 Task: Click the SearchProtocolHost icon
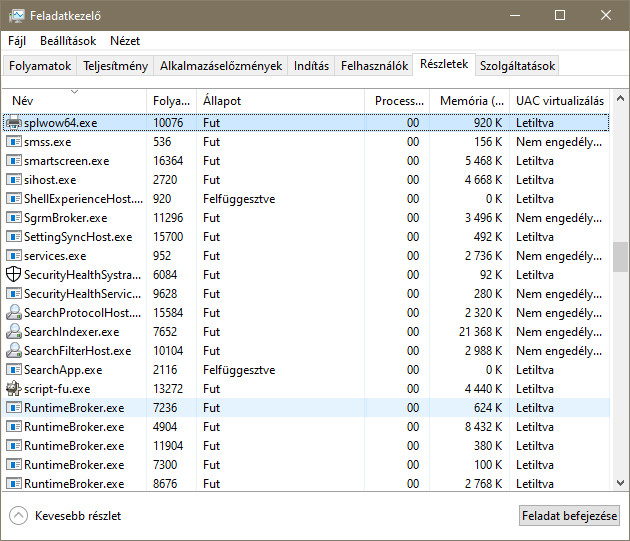point(14,312)
